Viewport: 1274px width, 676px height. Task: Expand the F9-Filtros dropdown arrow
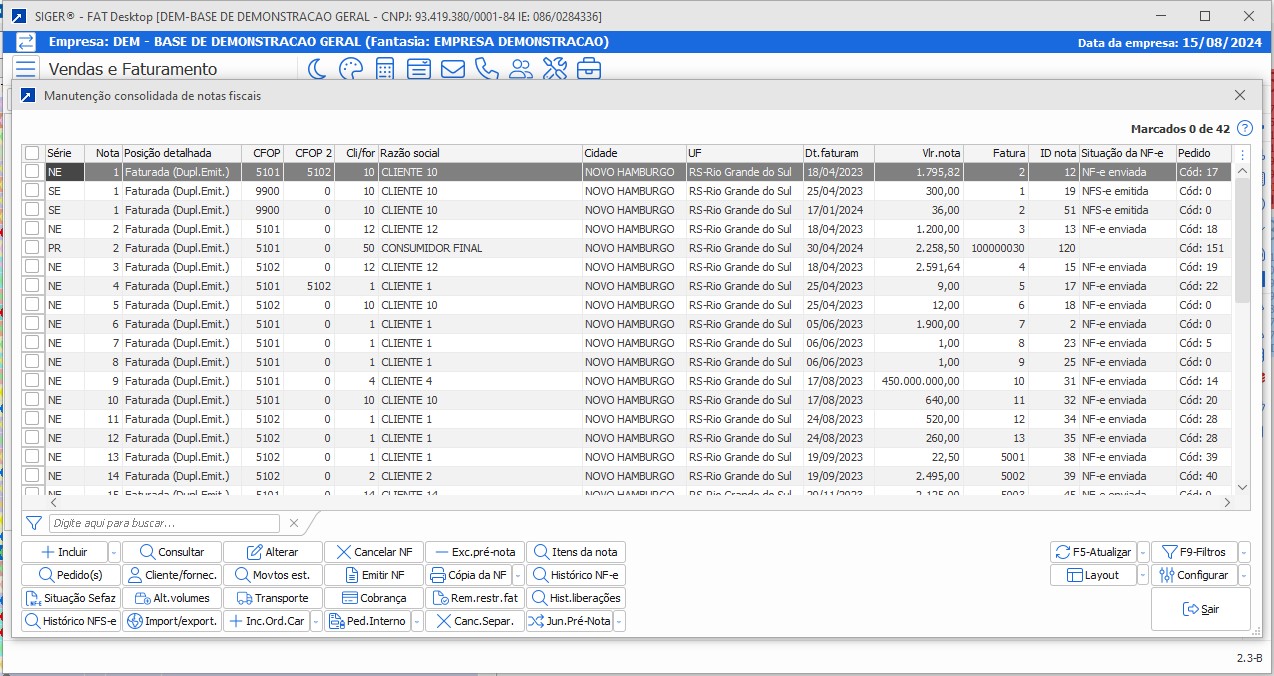1244,552
